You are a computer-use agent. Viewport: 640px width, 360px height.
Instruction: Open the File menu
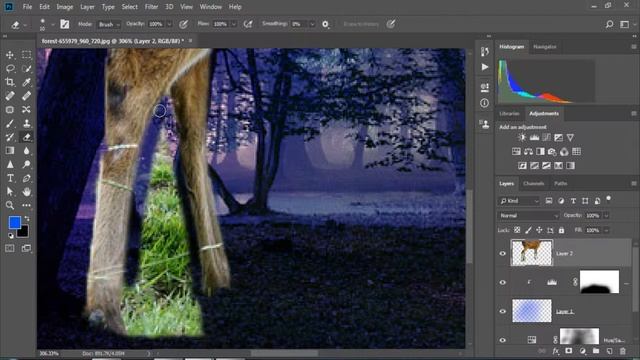[x=27, y=7]
